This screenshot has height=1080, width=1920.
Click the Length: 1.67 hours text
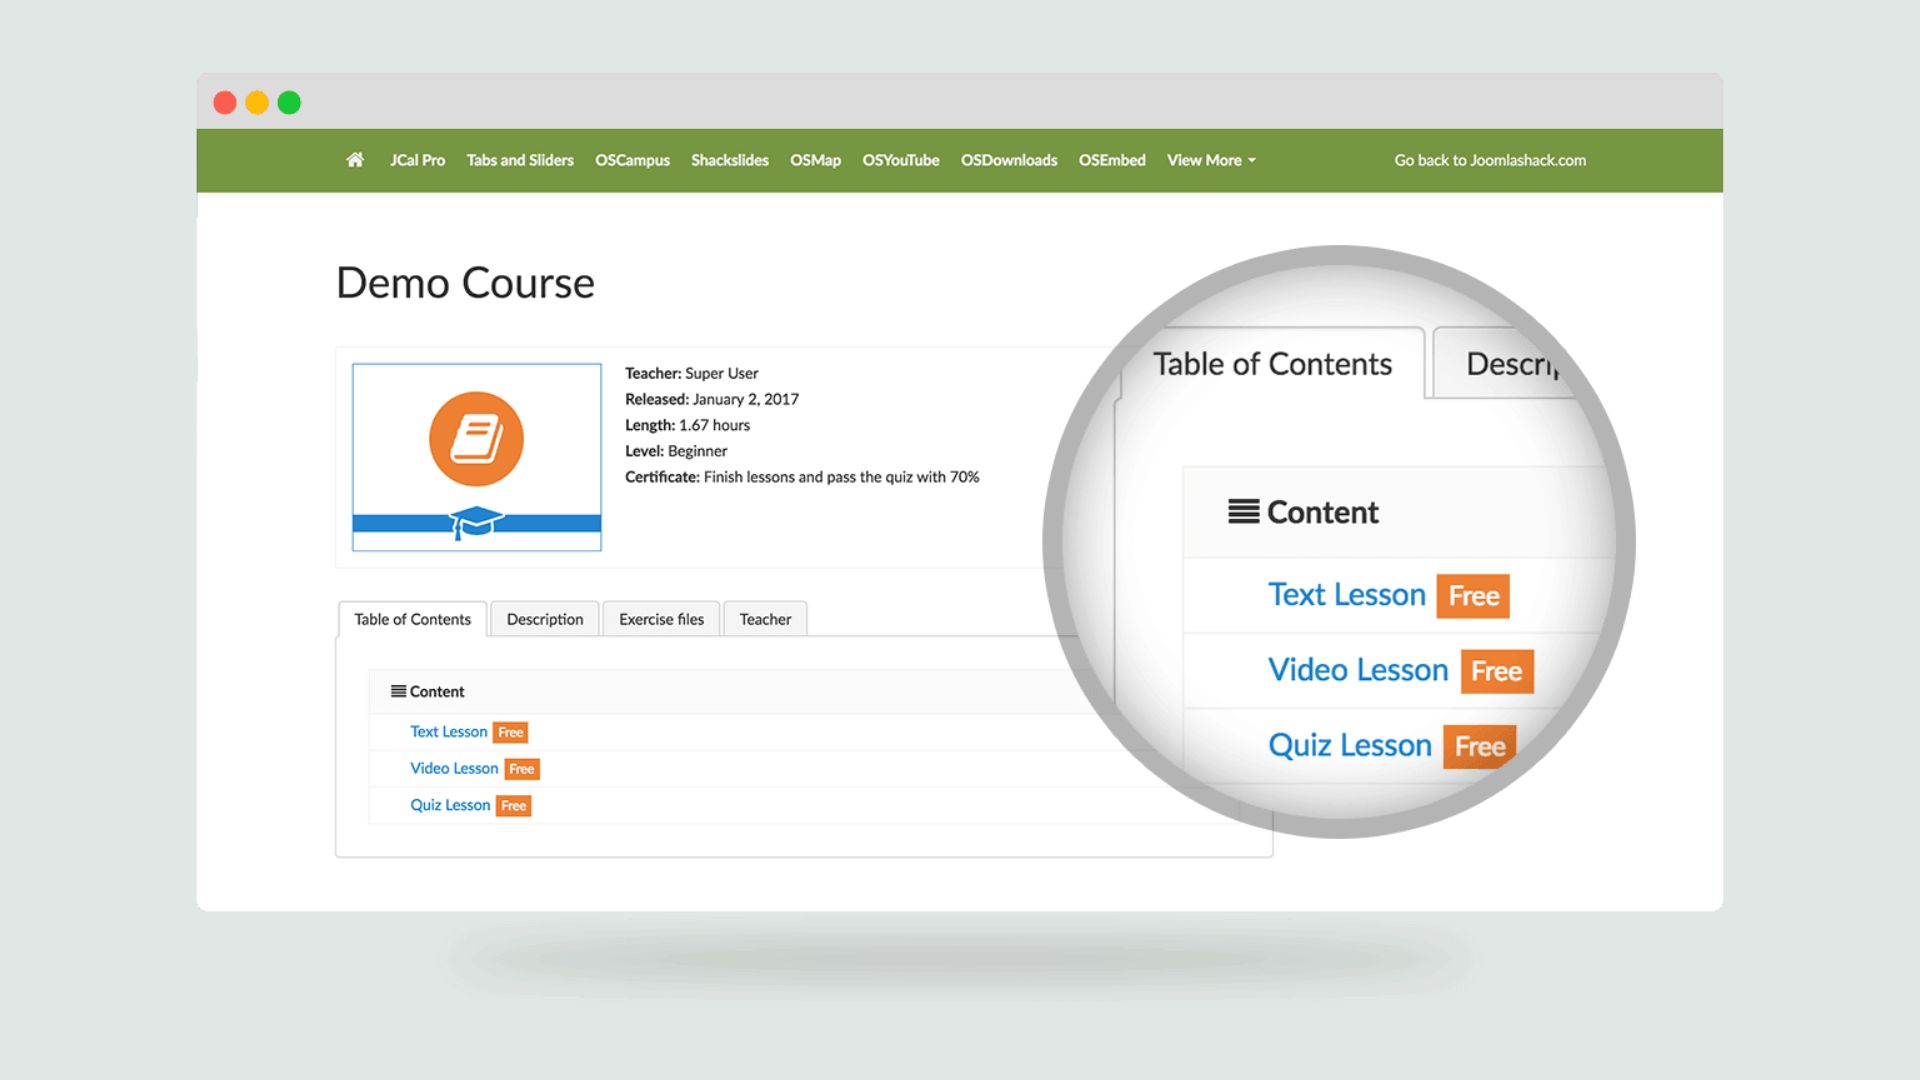(x=687, y=425)
